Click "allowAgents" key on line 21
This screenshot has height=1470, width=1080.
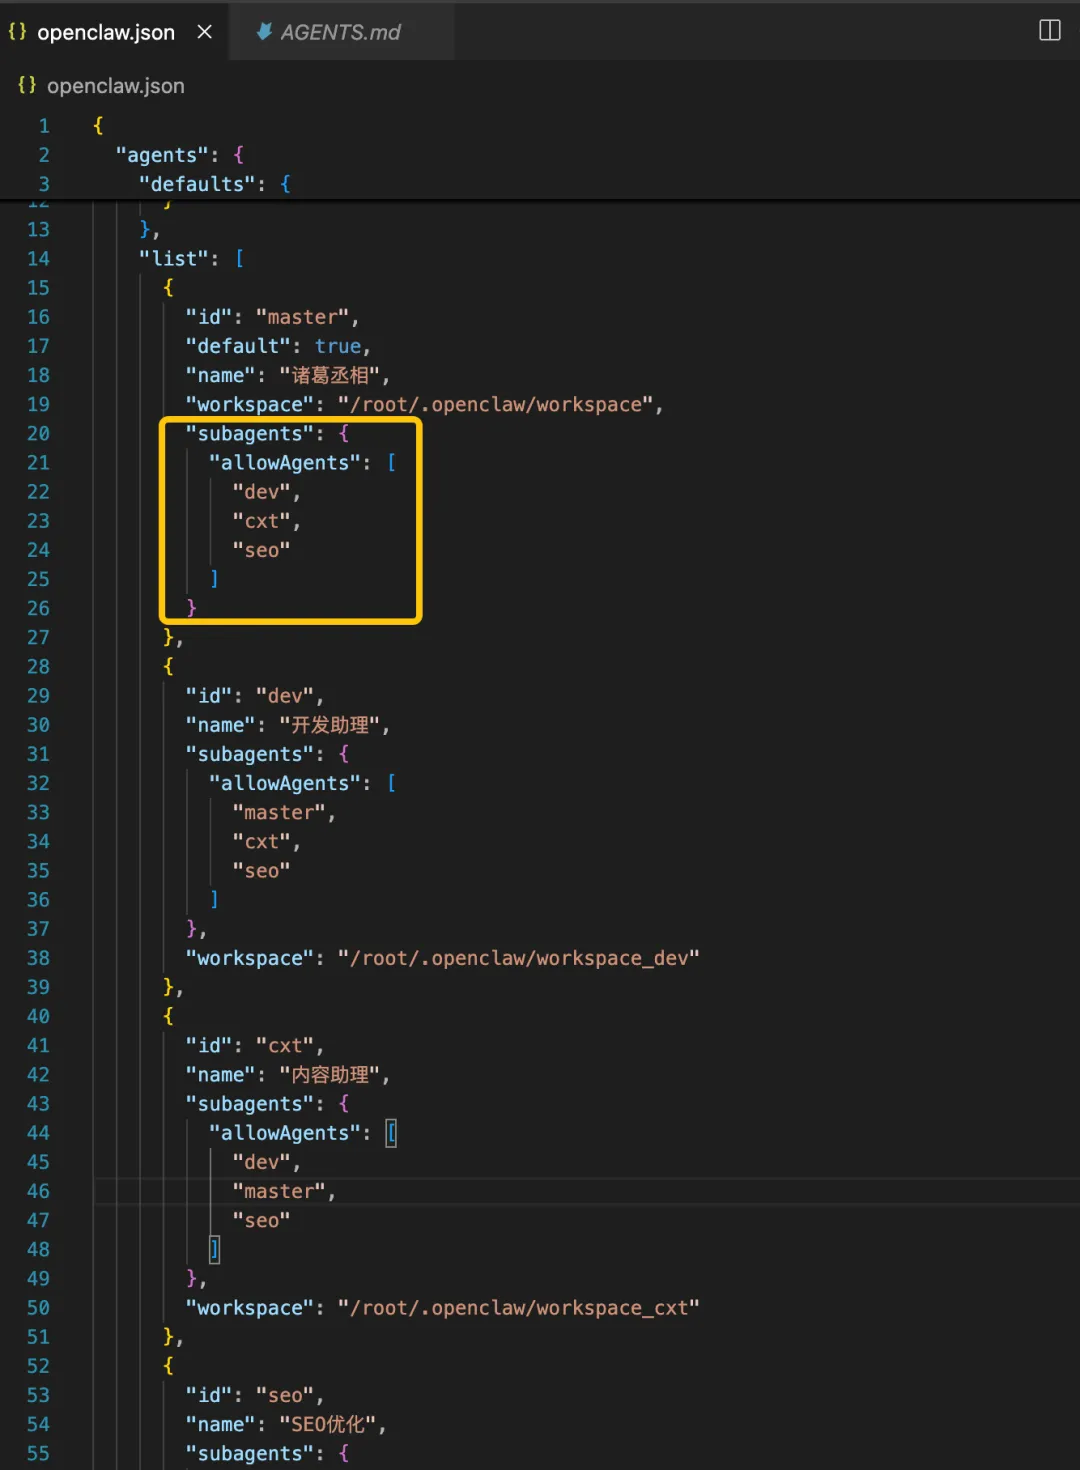285,463
